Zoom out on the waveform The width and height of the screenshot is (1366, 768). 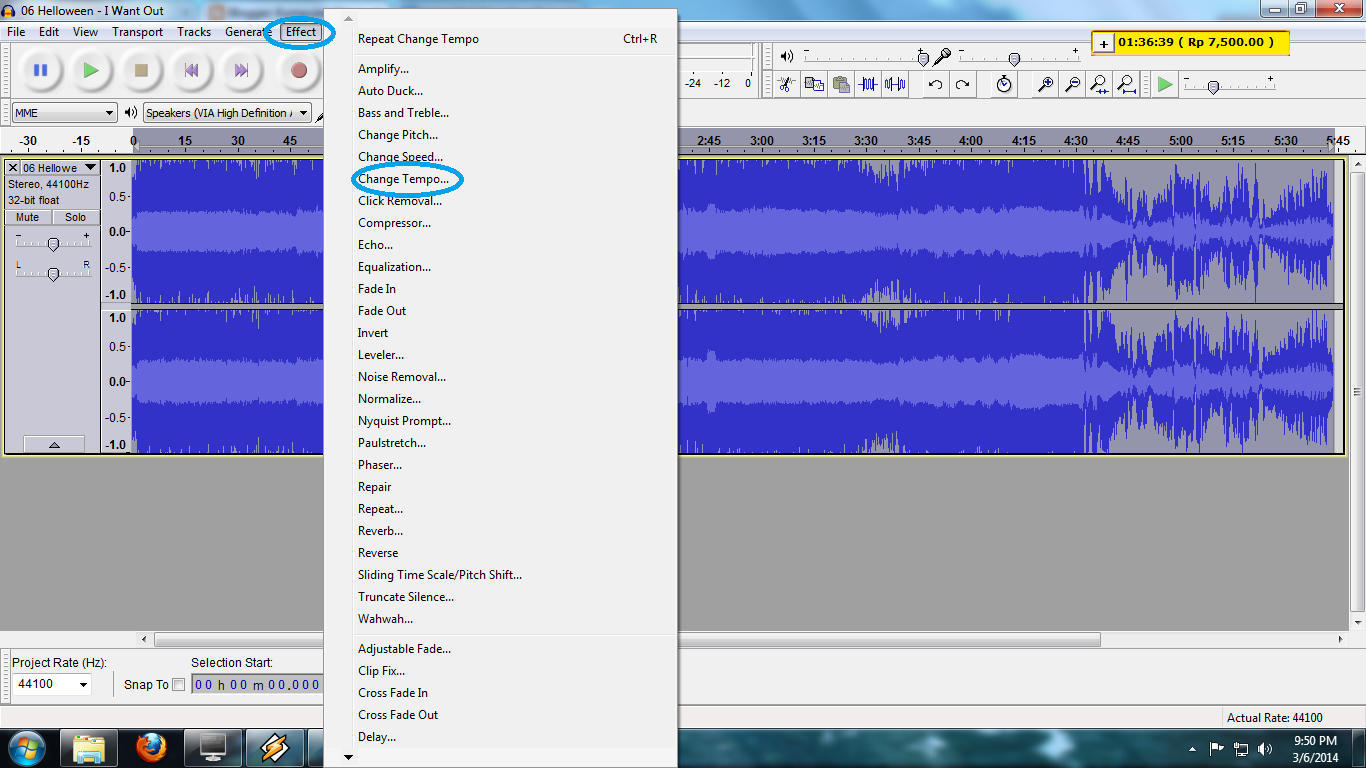(x=1072, y=84)
